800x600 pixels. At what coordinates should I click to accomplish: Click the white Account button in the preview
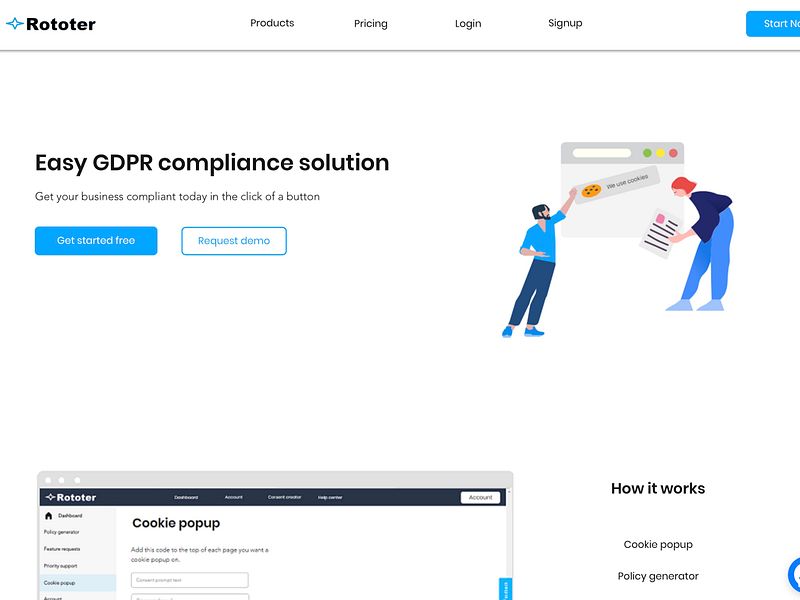pos(480,497)
